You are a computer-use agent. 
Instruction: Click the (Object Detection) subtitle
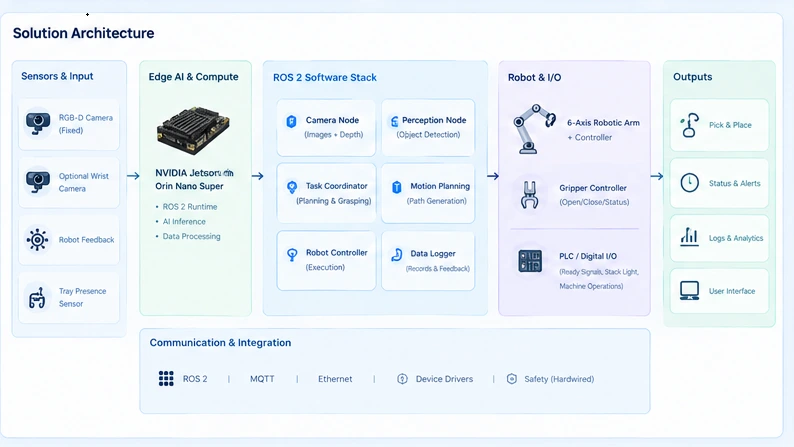click(428, 135)
